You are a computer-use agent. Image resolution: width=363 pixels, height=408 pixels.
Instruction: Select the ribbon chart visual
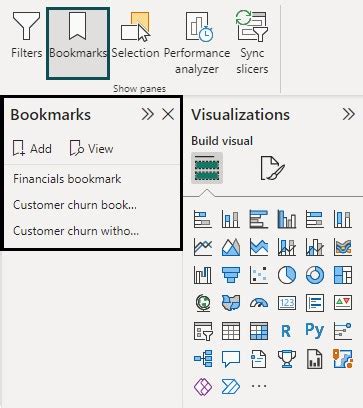pyautogui.click(x=343, y=247)
